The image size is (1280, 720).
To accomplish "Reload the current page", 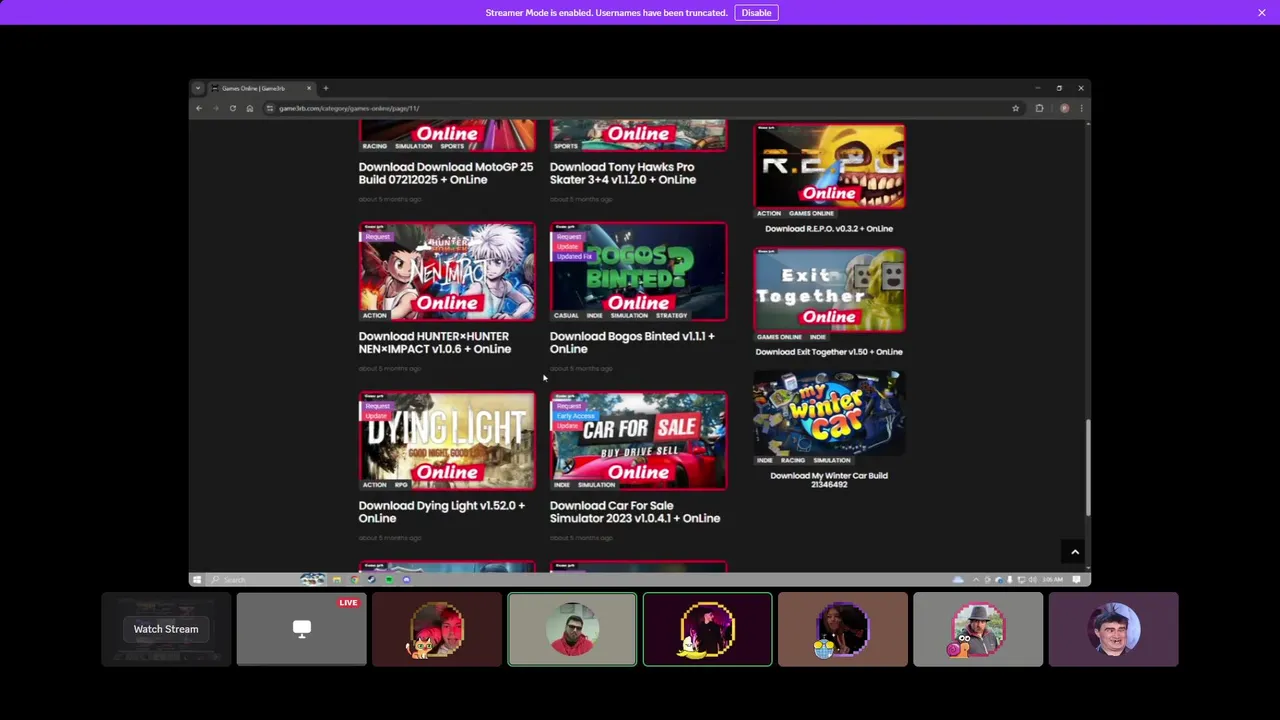I will pyautogui.click(x=232, y=108).
